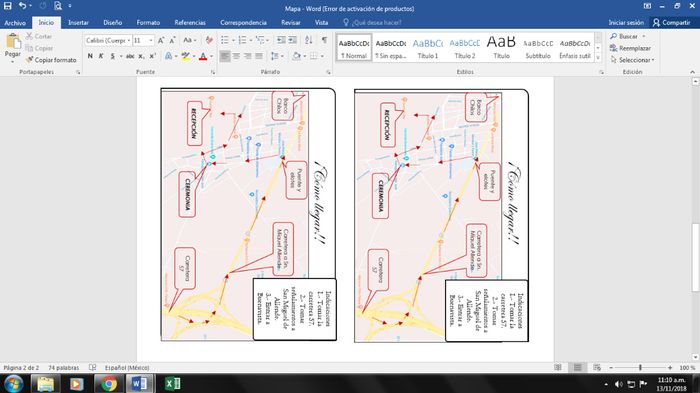Decrease paragraph indent

coord(281,40)
